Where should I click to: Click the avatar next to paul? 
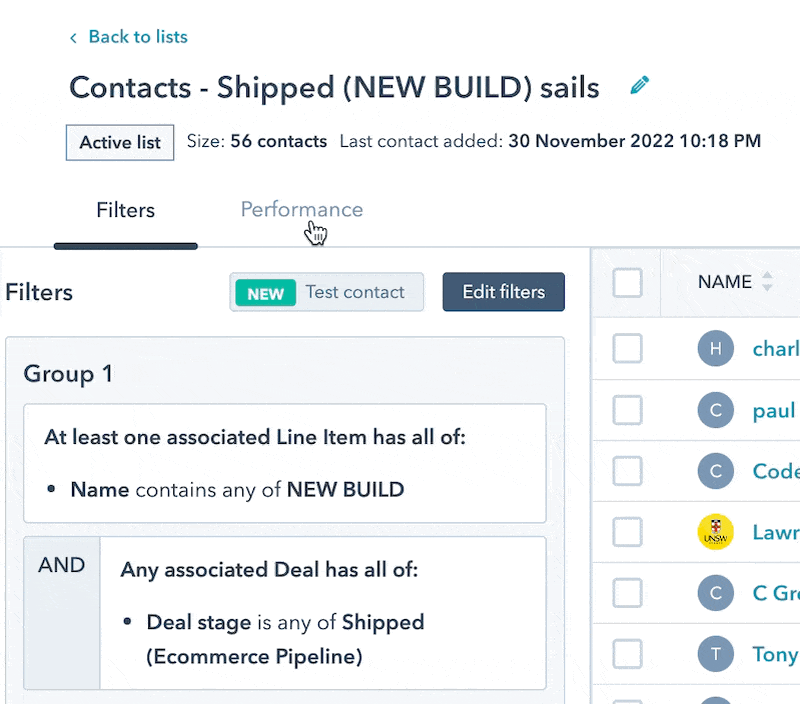(715, 410)
